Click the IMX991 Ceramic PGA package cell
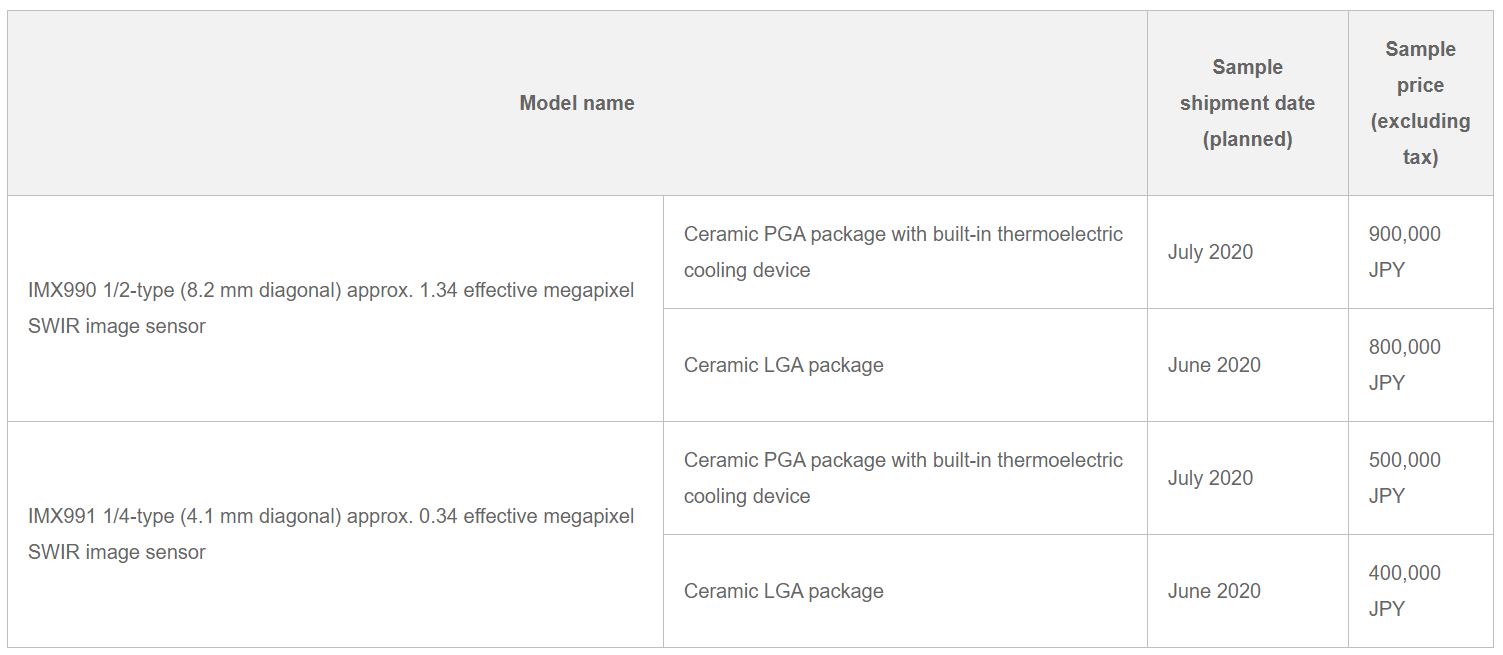This screenshot has height=655, width=1503. [903, 478]
